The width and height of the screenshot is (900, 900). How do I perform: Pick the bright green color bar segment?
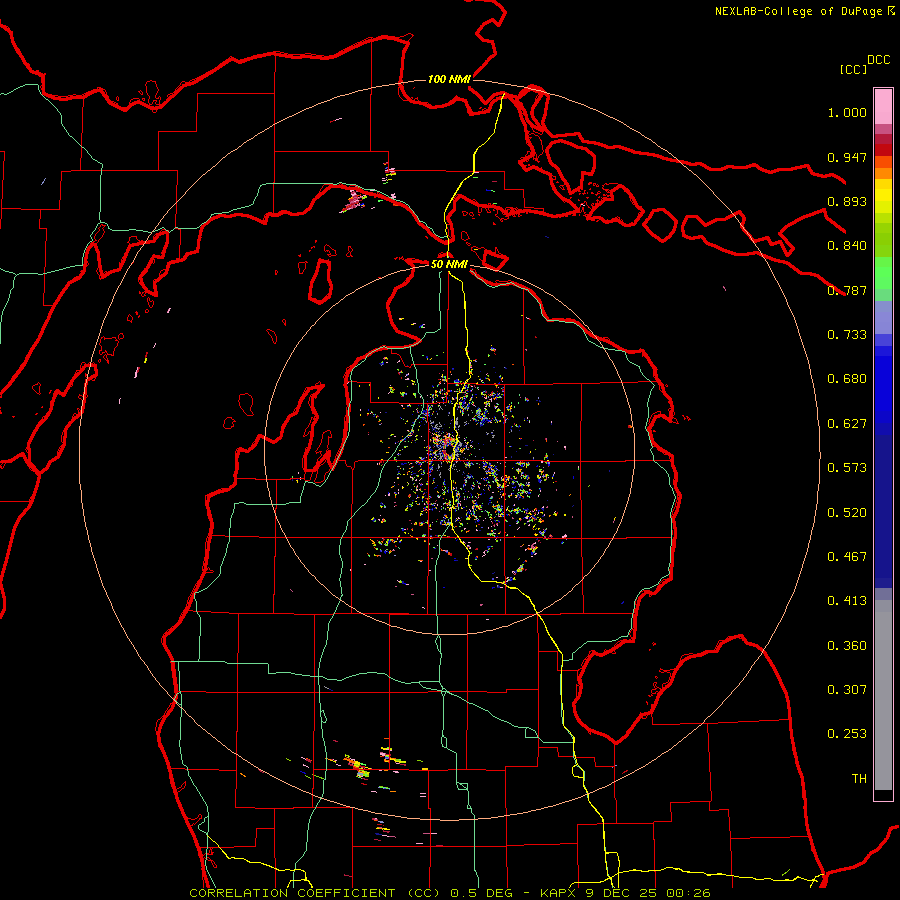(883, 273)
